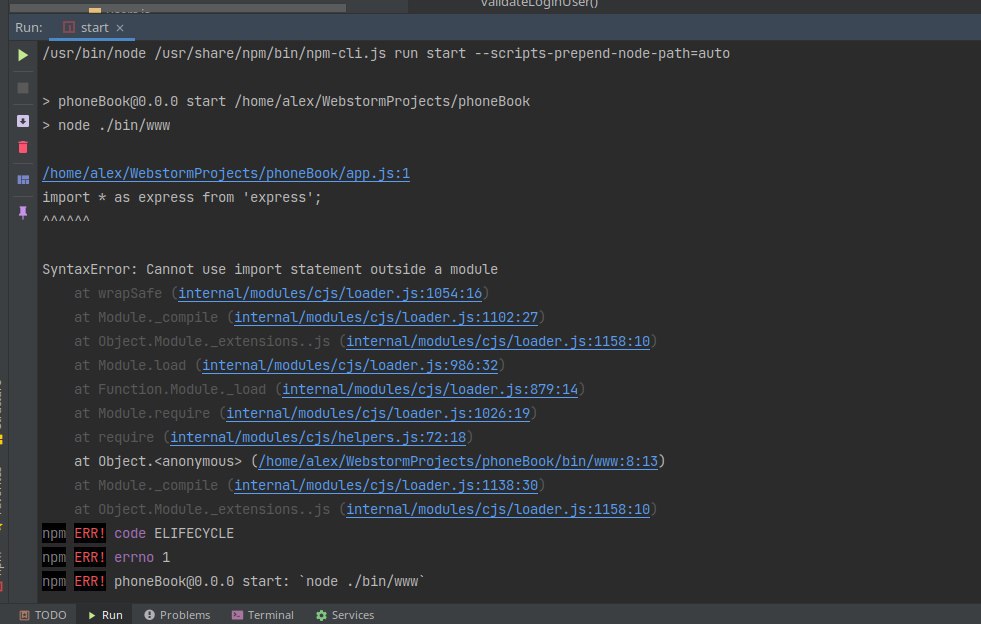Open the Run tool window tab

(105, 615)
